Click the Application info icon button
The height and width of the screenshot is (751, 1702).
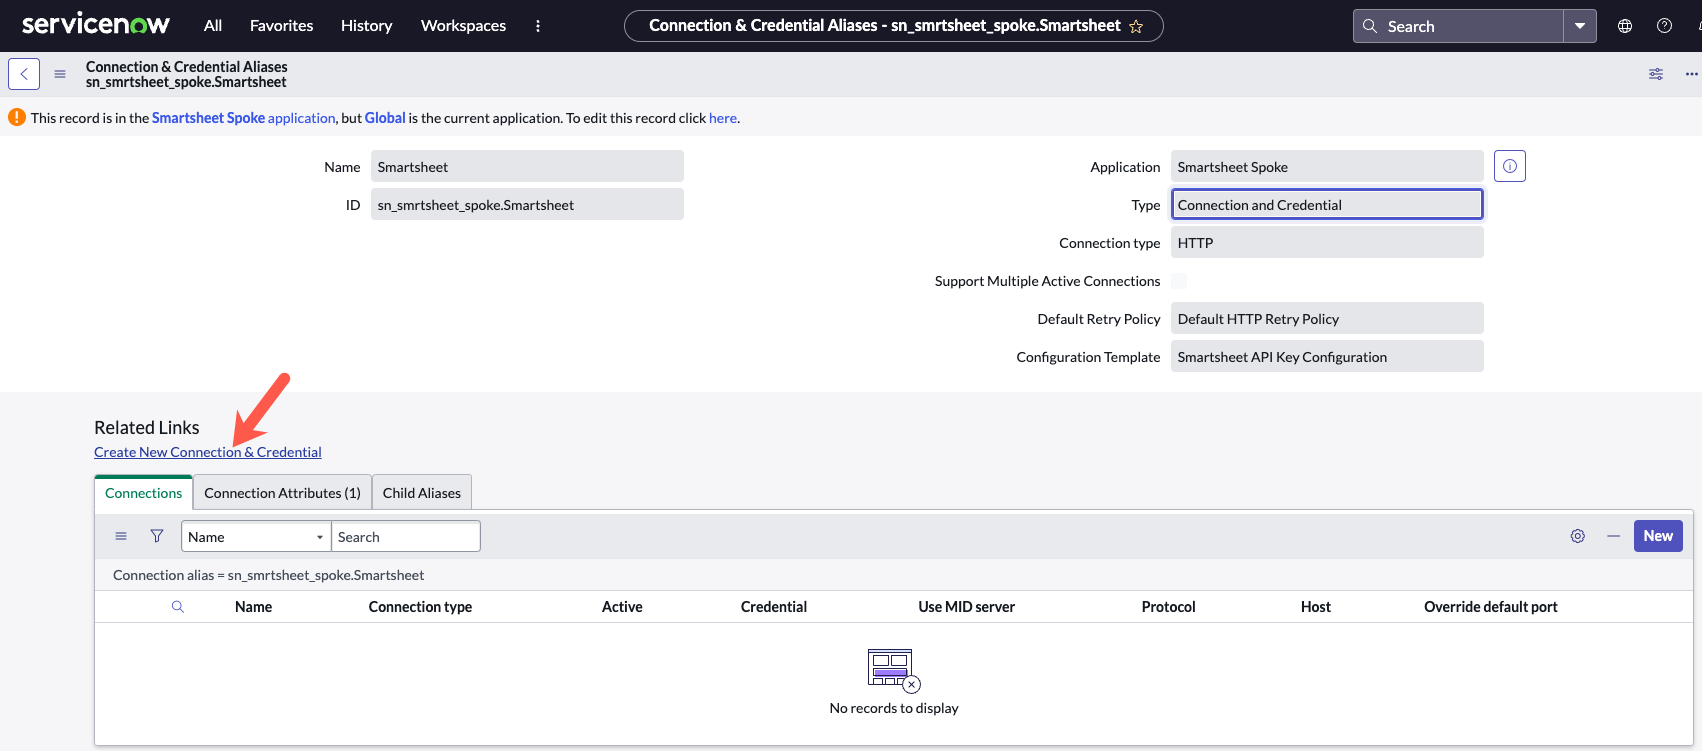(1510, 166)
